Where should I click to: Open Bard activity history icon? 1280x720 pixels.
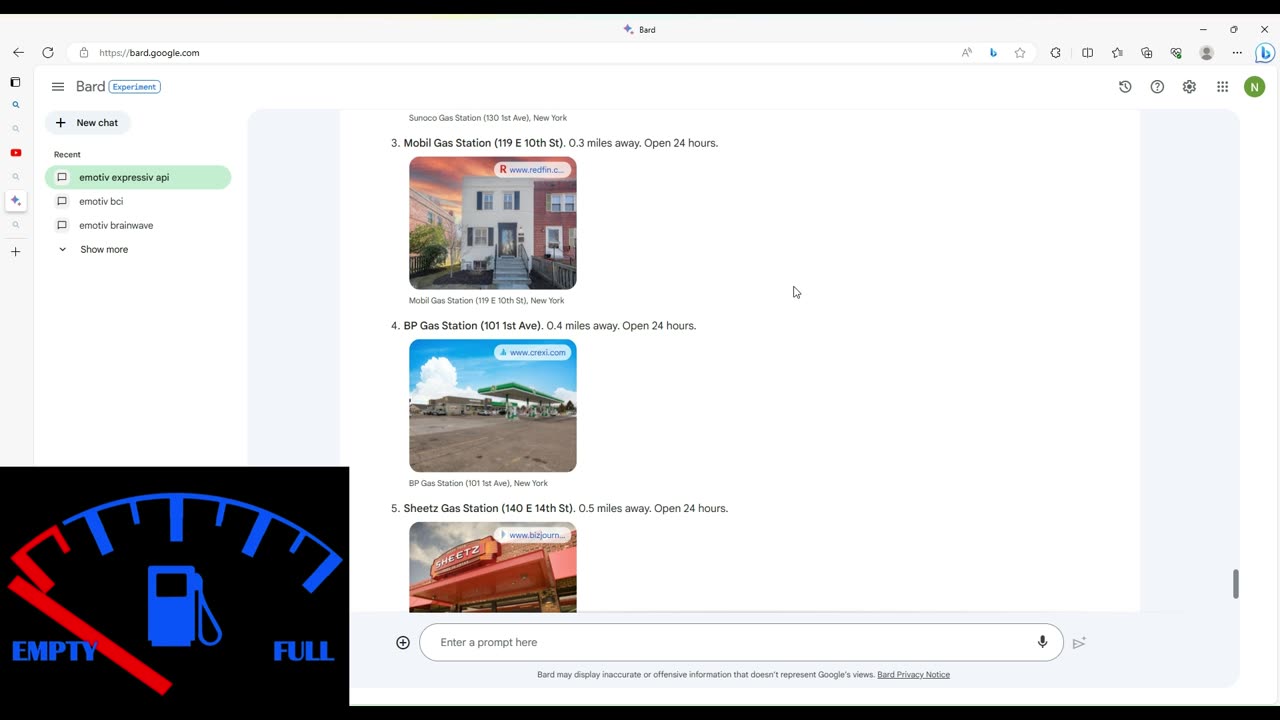pyautogui.click(x=1125, y=87)
